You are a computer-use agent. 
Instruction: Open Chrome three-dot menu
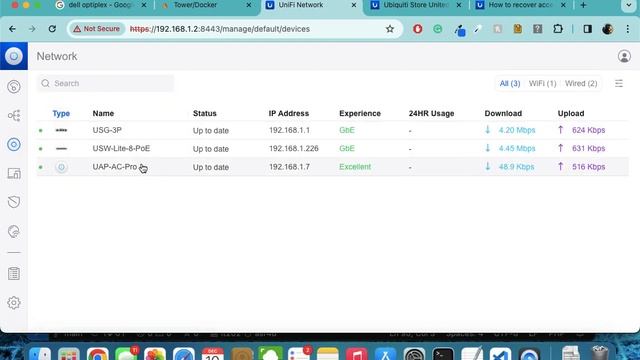coord(628,29)
